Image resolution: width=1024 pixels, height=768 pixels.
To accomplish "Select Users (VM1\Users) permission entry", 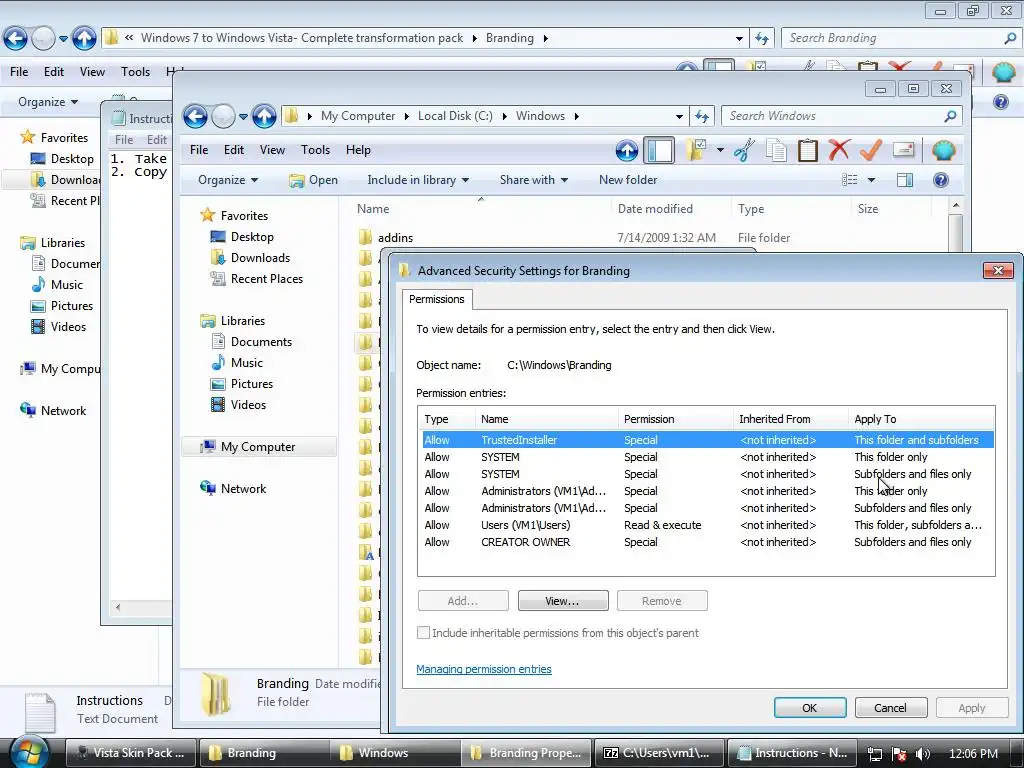I will 708,525.
